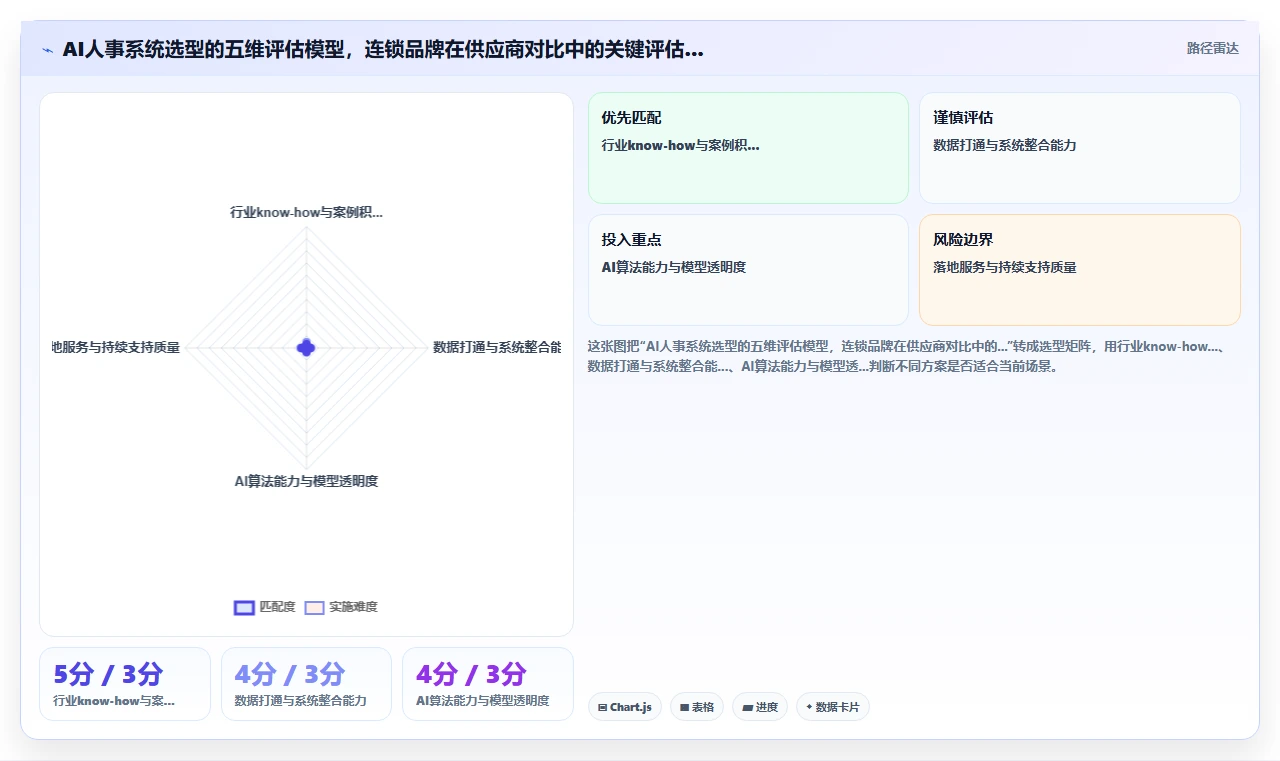Image resolution: width=1280 pixels, height=761 pixels.
Task: Open the 谨慎评估 card
Action: [1080, 148]
